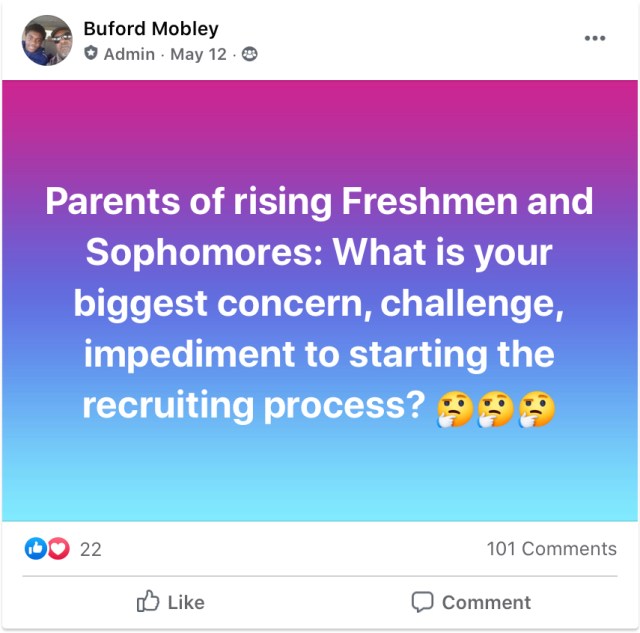Click the speech bubble icon beside Comment
Screen dimensions: 640x633
(x=422, y=602)
